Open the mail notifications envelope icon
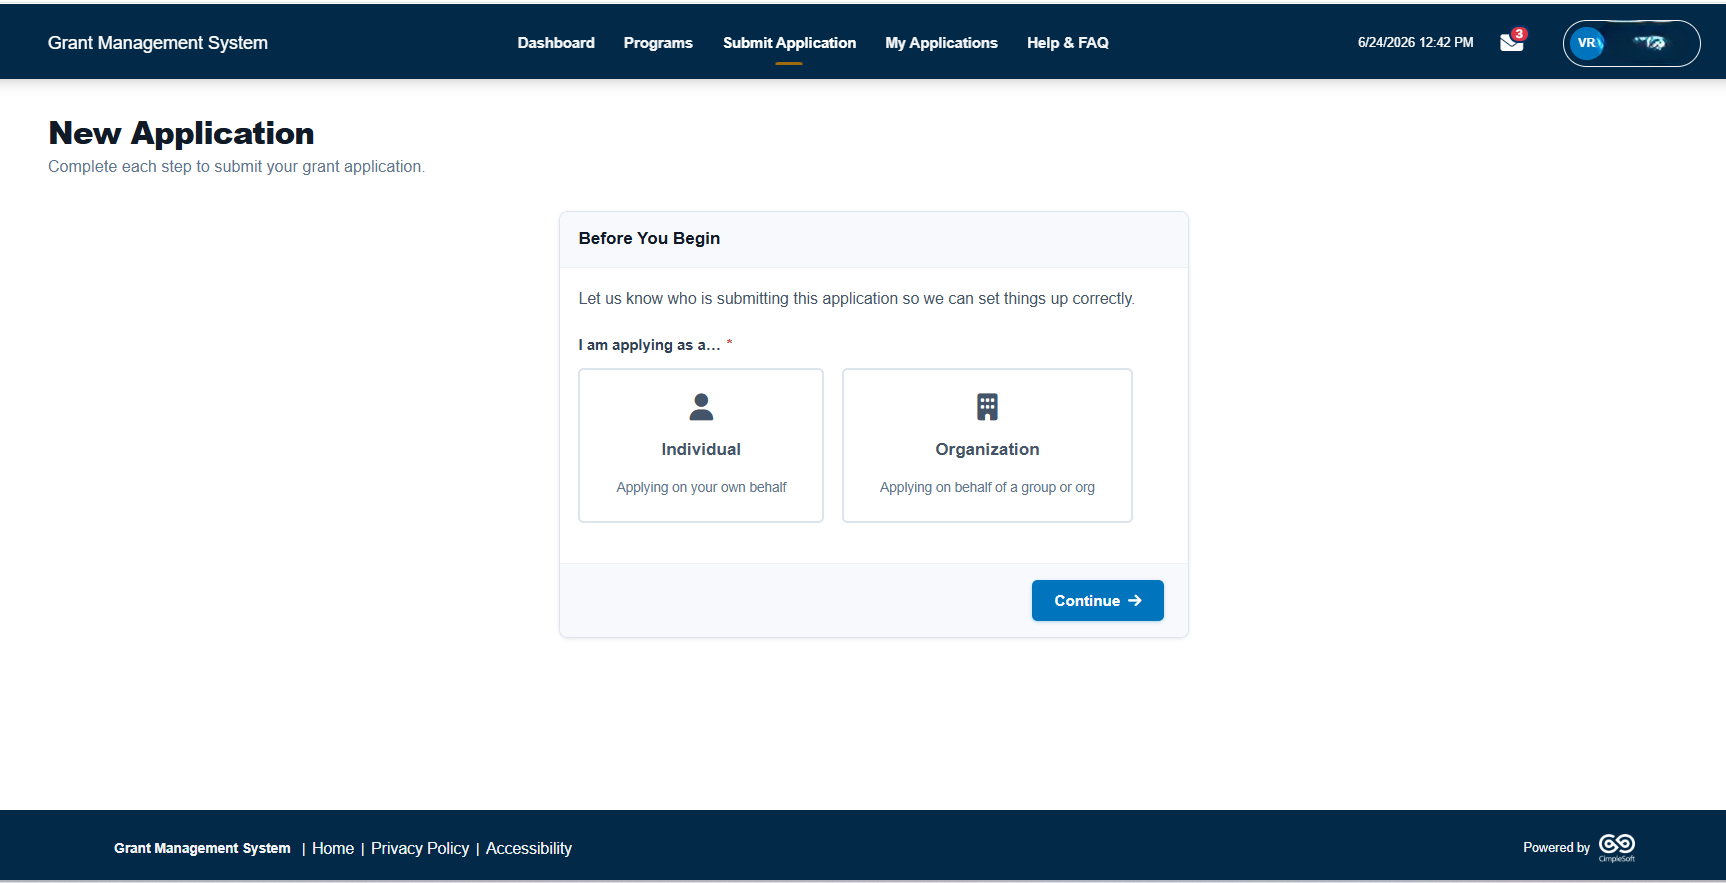This screenshot has height=883, width=1726. (x=1511, y=43)
